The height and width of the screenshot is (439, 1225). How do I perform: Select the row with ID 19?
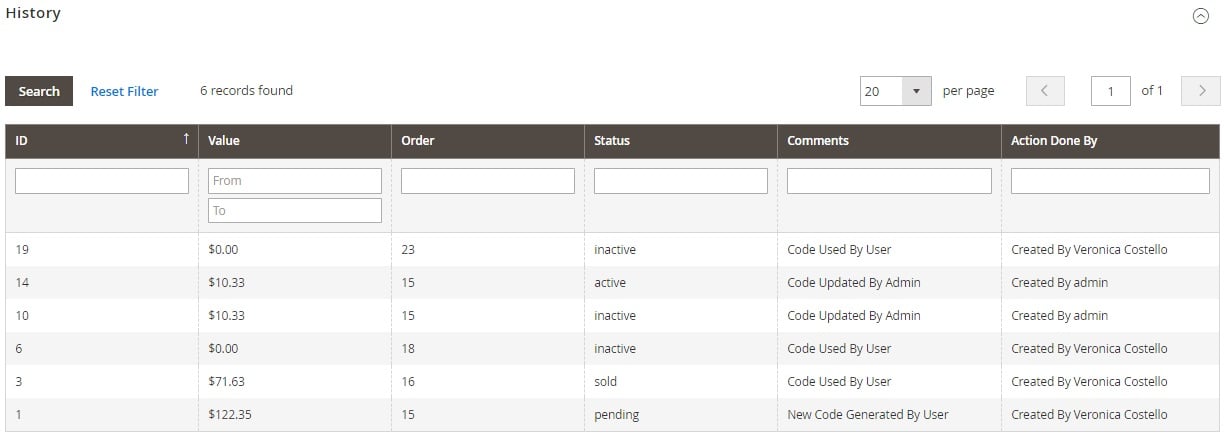click(612, 250)
